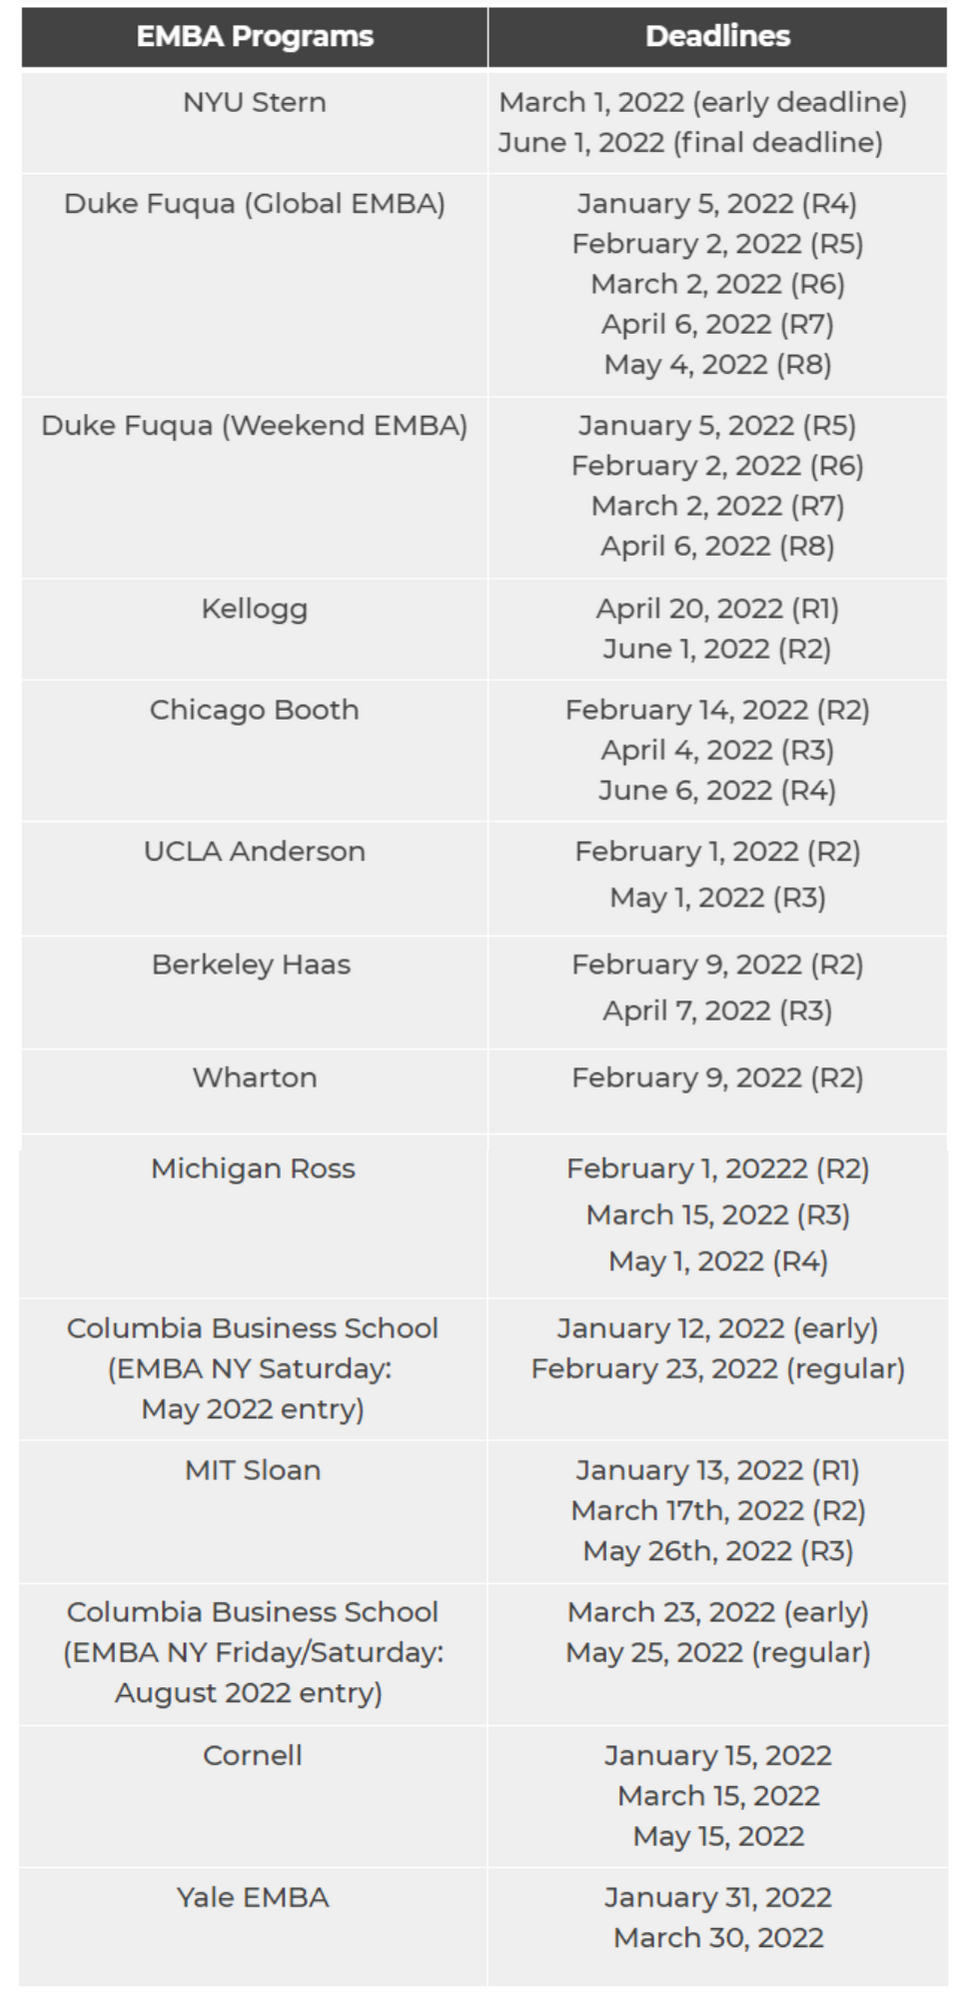The width and height of the screenshot is (980, 2000).
Task: Select the Yale EMBA program name
Action: pyautogui.click(x=253, y=1898)
